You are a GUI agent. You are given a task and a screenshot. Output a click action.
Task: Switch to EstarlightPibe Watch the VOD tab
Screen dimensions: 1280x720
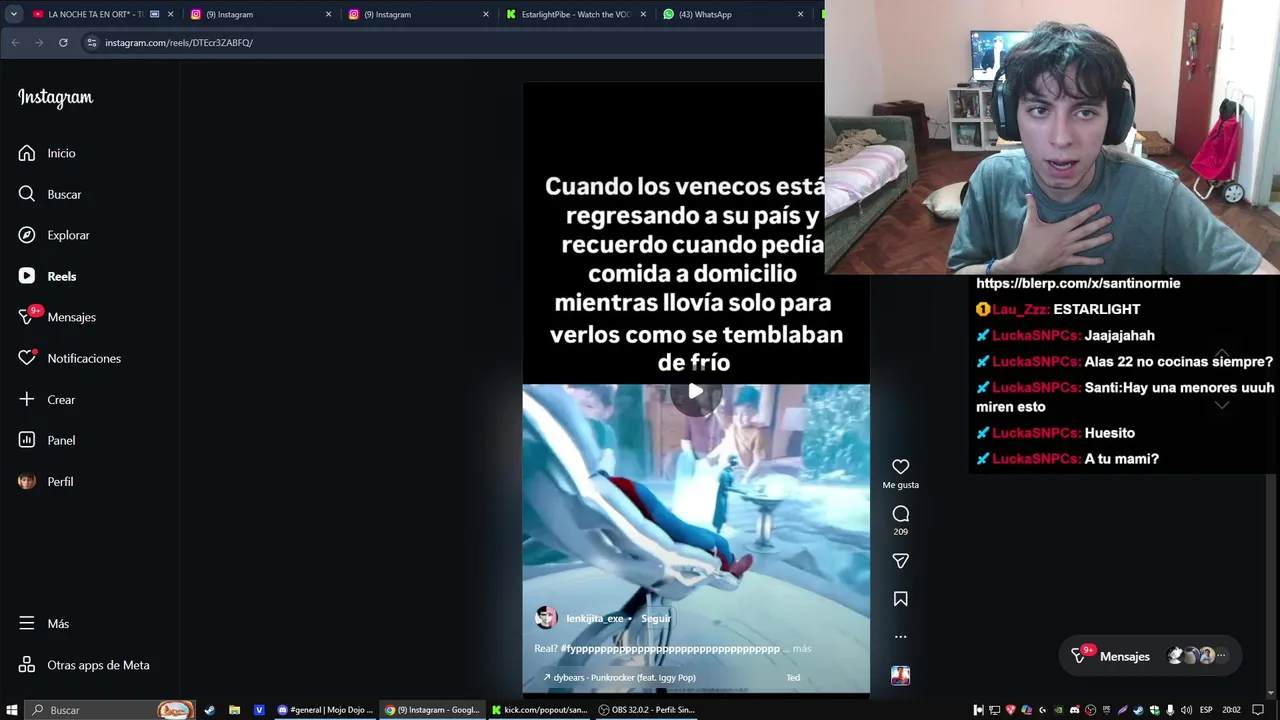pyautogui.click(x=575, y=14)
